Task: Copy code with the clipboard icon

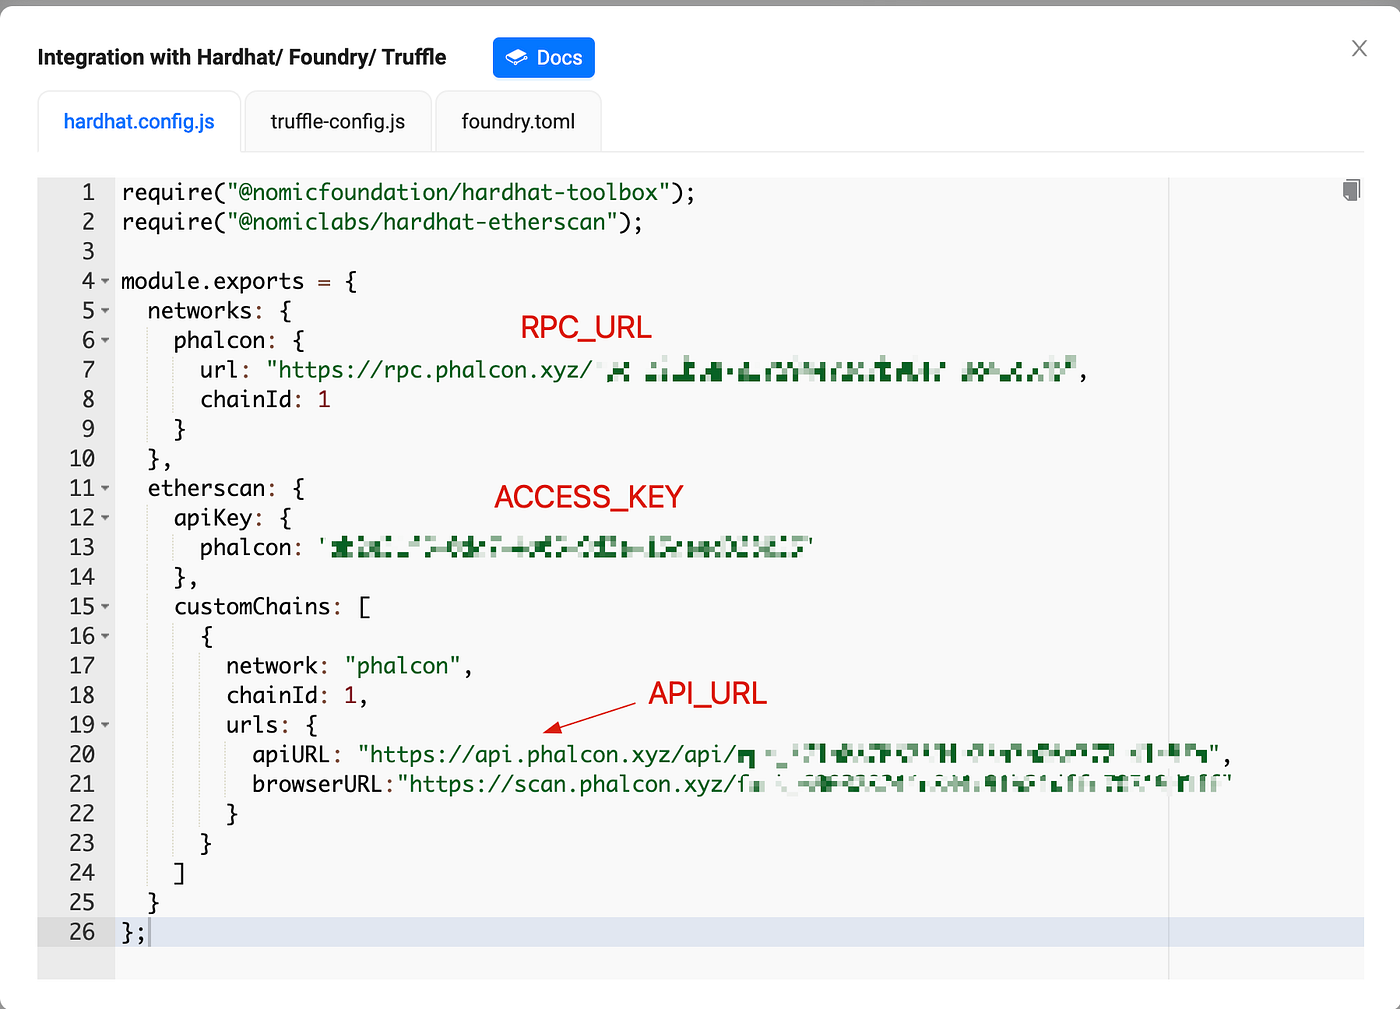Action: coord(1351,190)
